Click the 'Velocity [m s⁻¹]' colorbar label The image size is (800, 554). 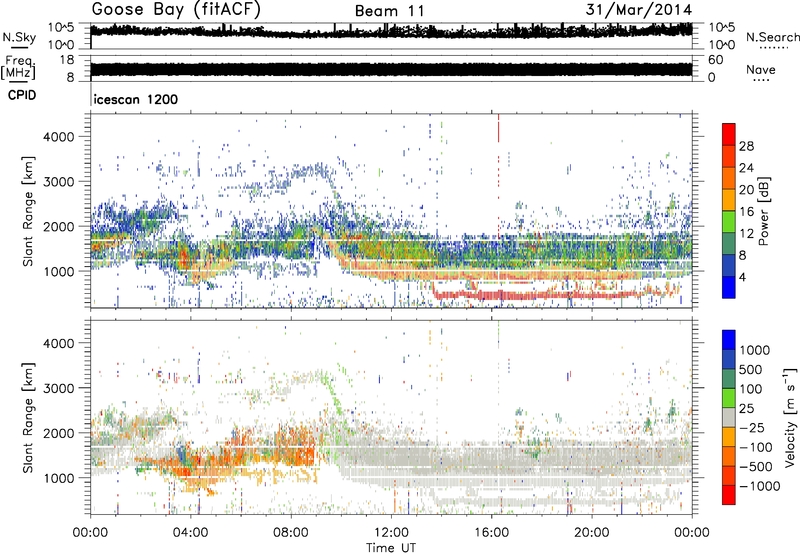(790, 417)
